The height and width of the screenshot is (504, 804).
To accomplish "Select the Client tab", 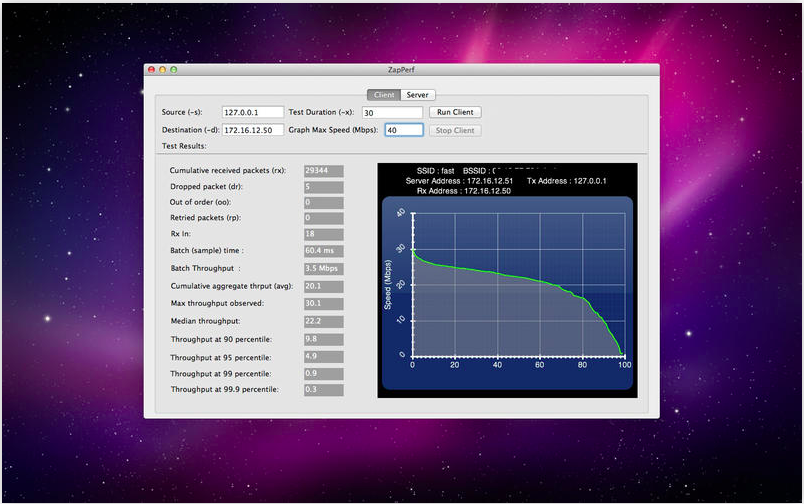I will pyautogui.click(x=384, y=95).
